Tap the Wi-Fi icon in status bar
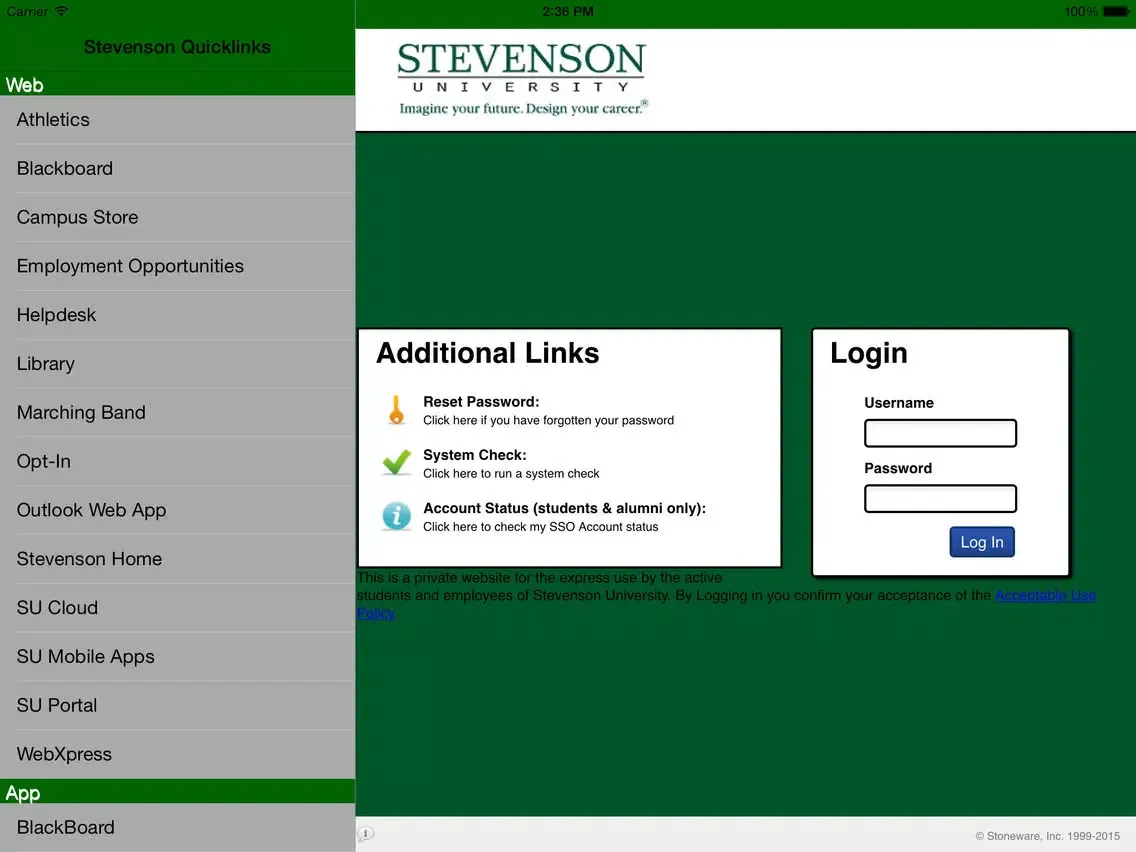The width and height of the screenshot is (1136, 852). 61,11
